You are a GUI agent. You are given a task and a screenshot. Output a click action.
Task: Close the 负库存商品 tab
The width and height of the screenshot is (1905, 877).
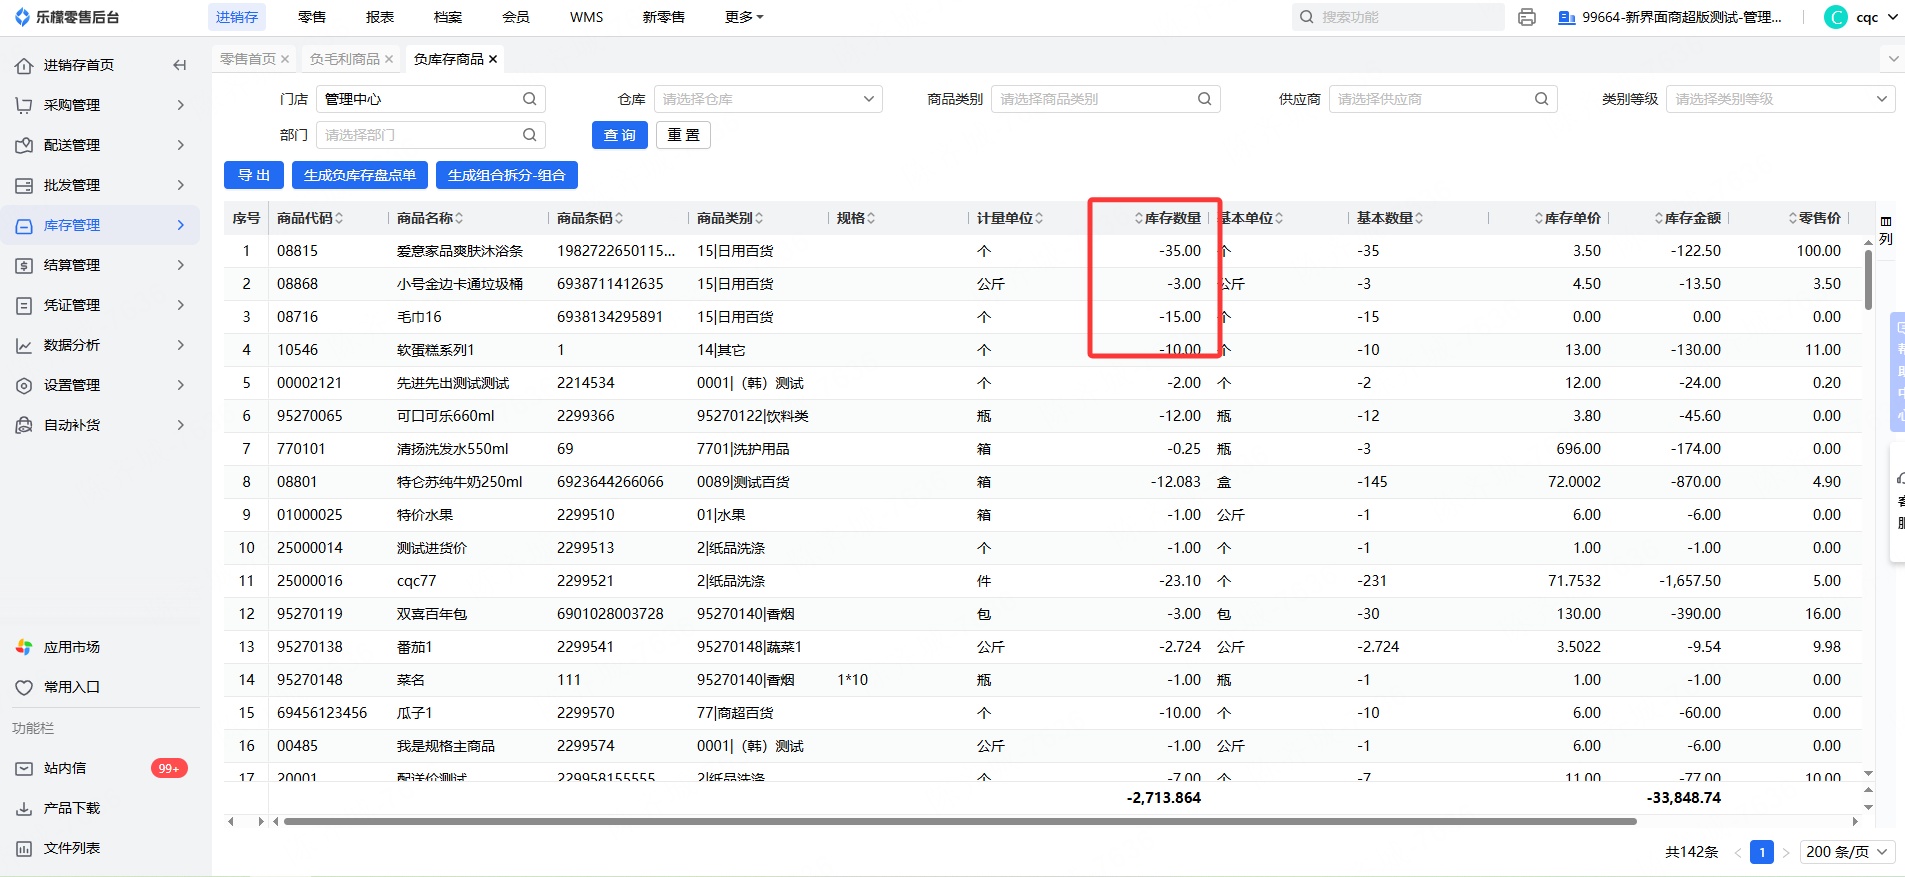tap(493, 59)
